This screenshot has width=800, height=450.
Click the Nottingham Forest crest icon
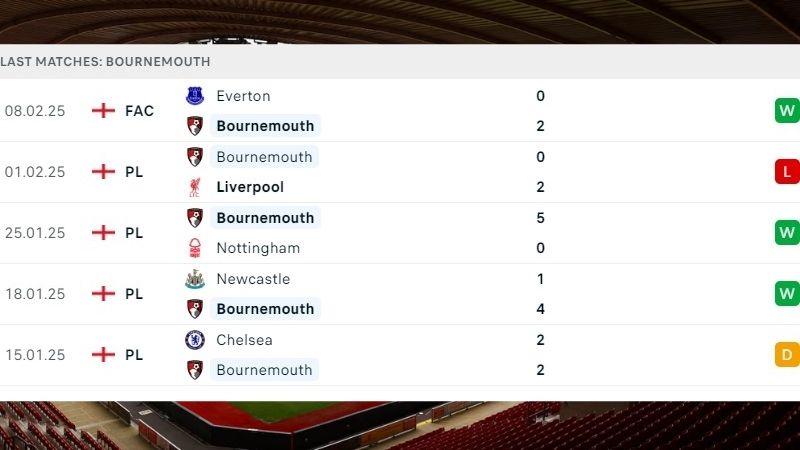[195, 248]
